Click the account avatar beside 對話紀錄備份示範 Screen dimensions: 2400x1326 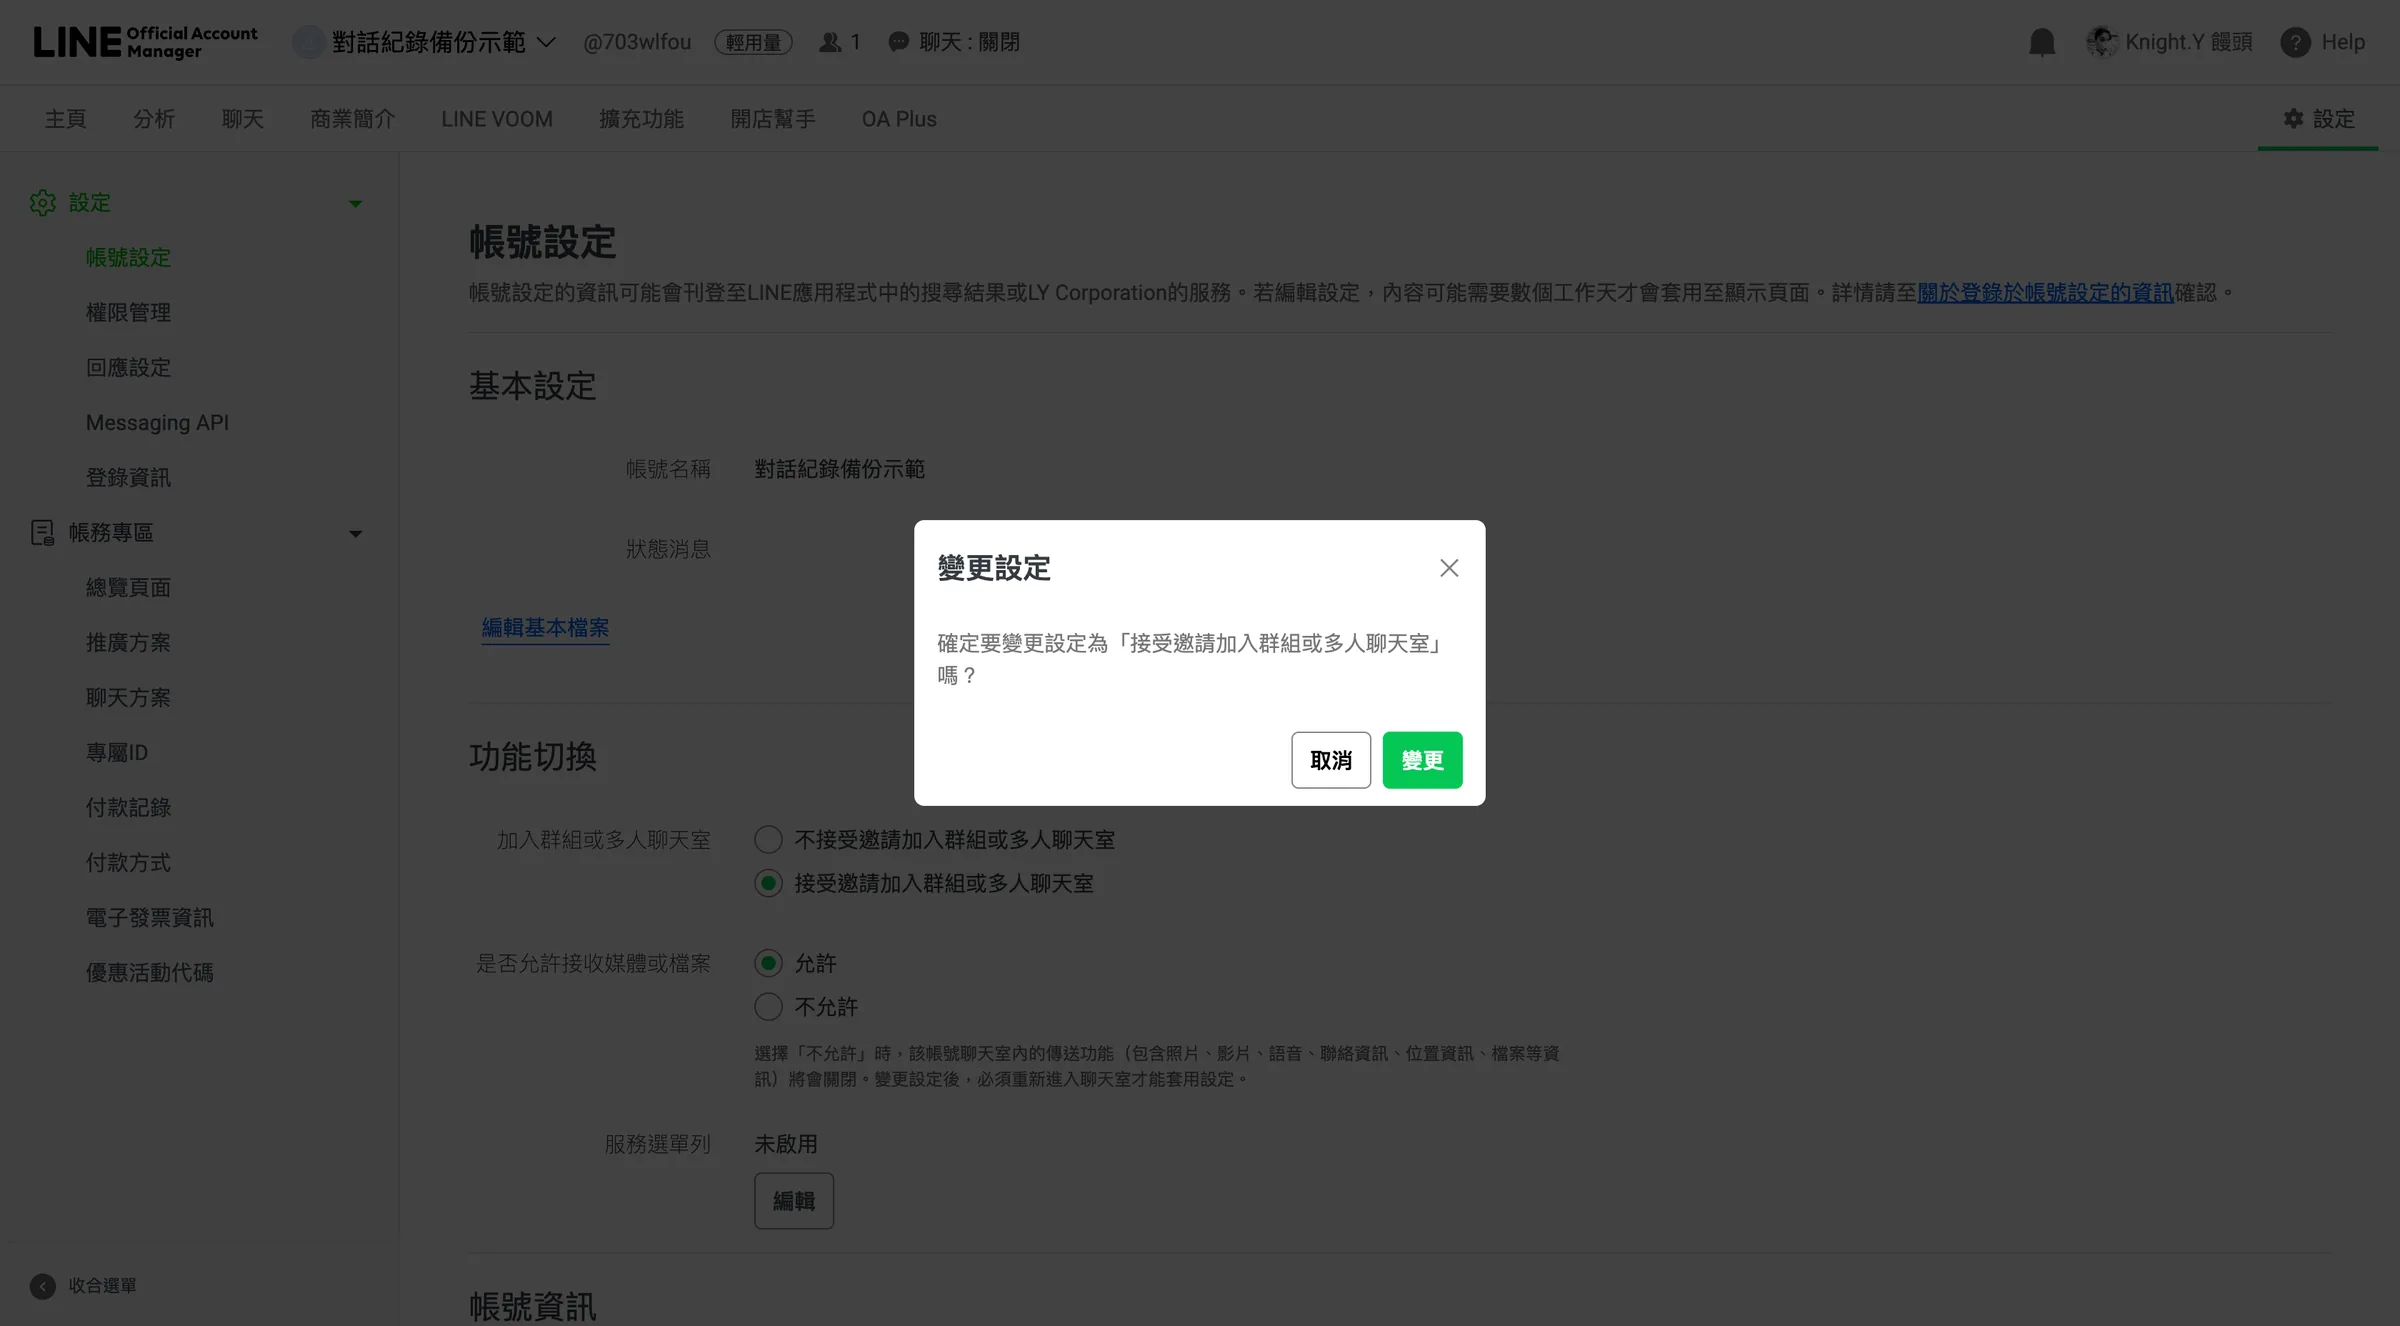click(308, 42)
